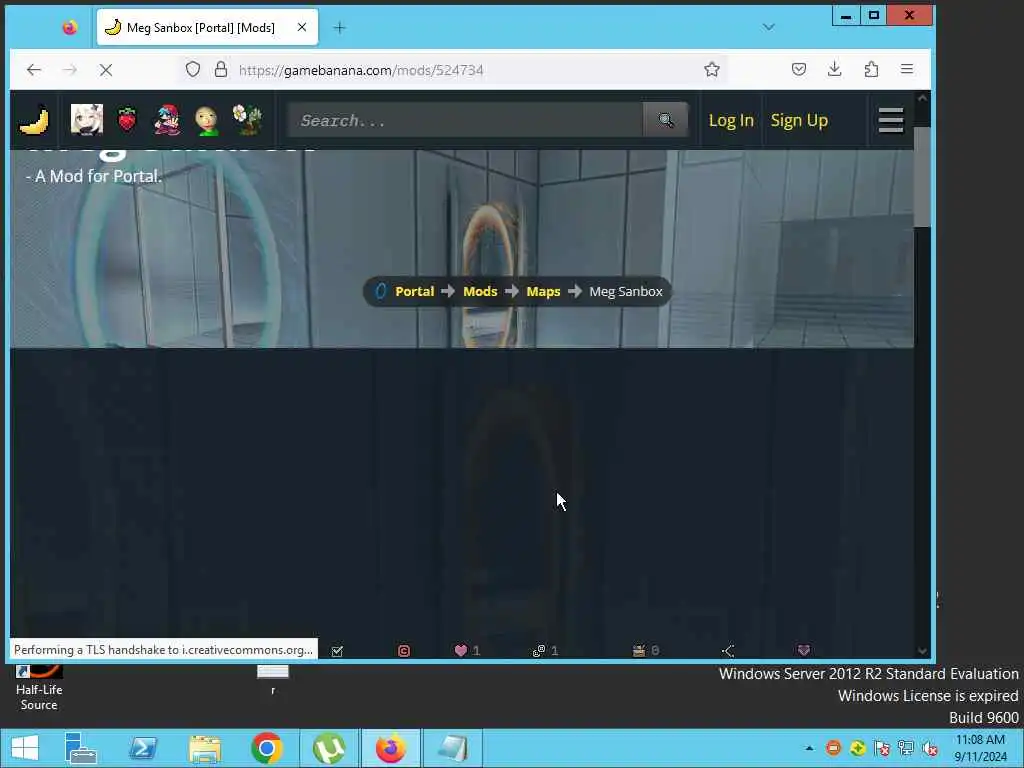Click the address bar URL
1024x768 pixels.
coord(361,70)
